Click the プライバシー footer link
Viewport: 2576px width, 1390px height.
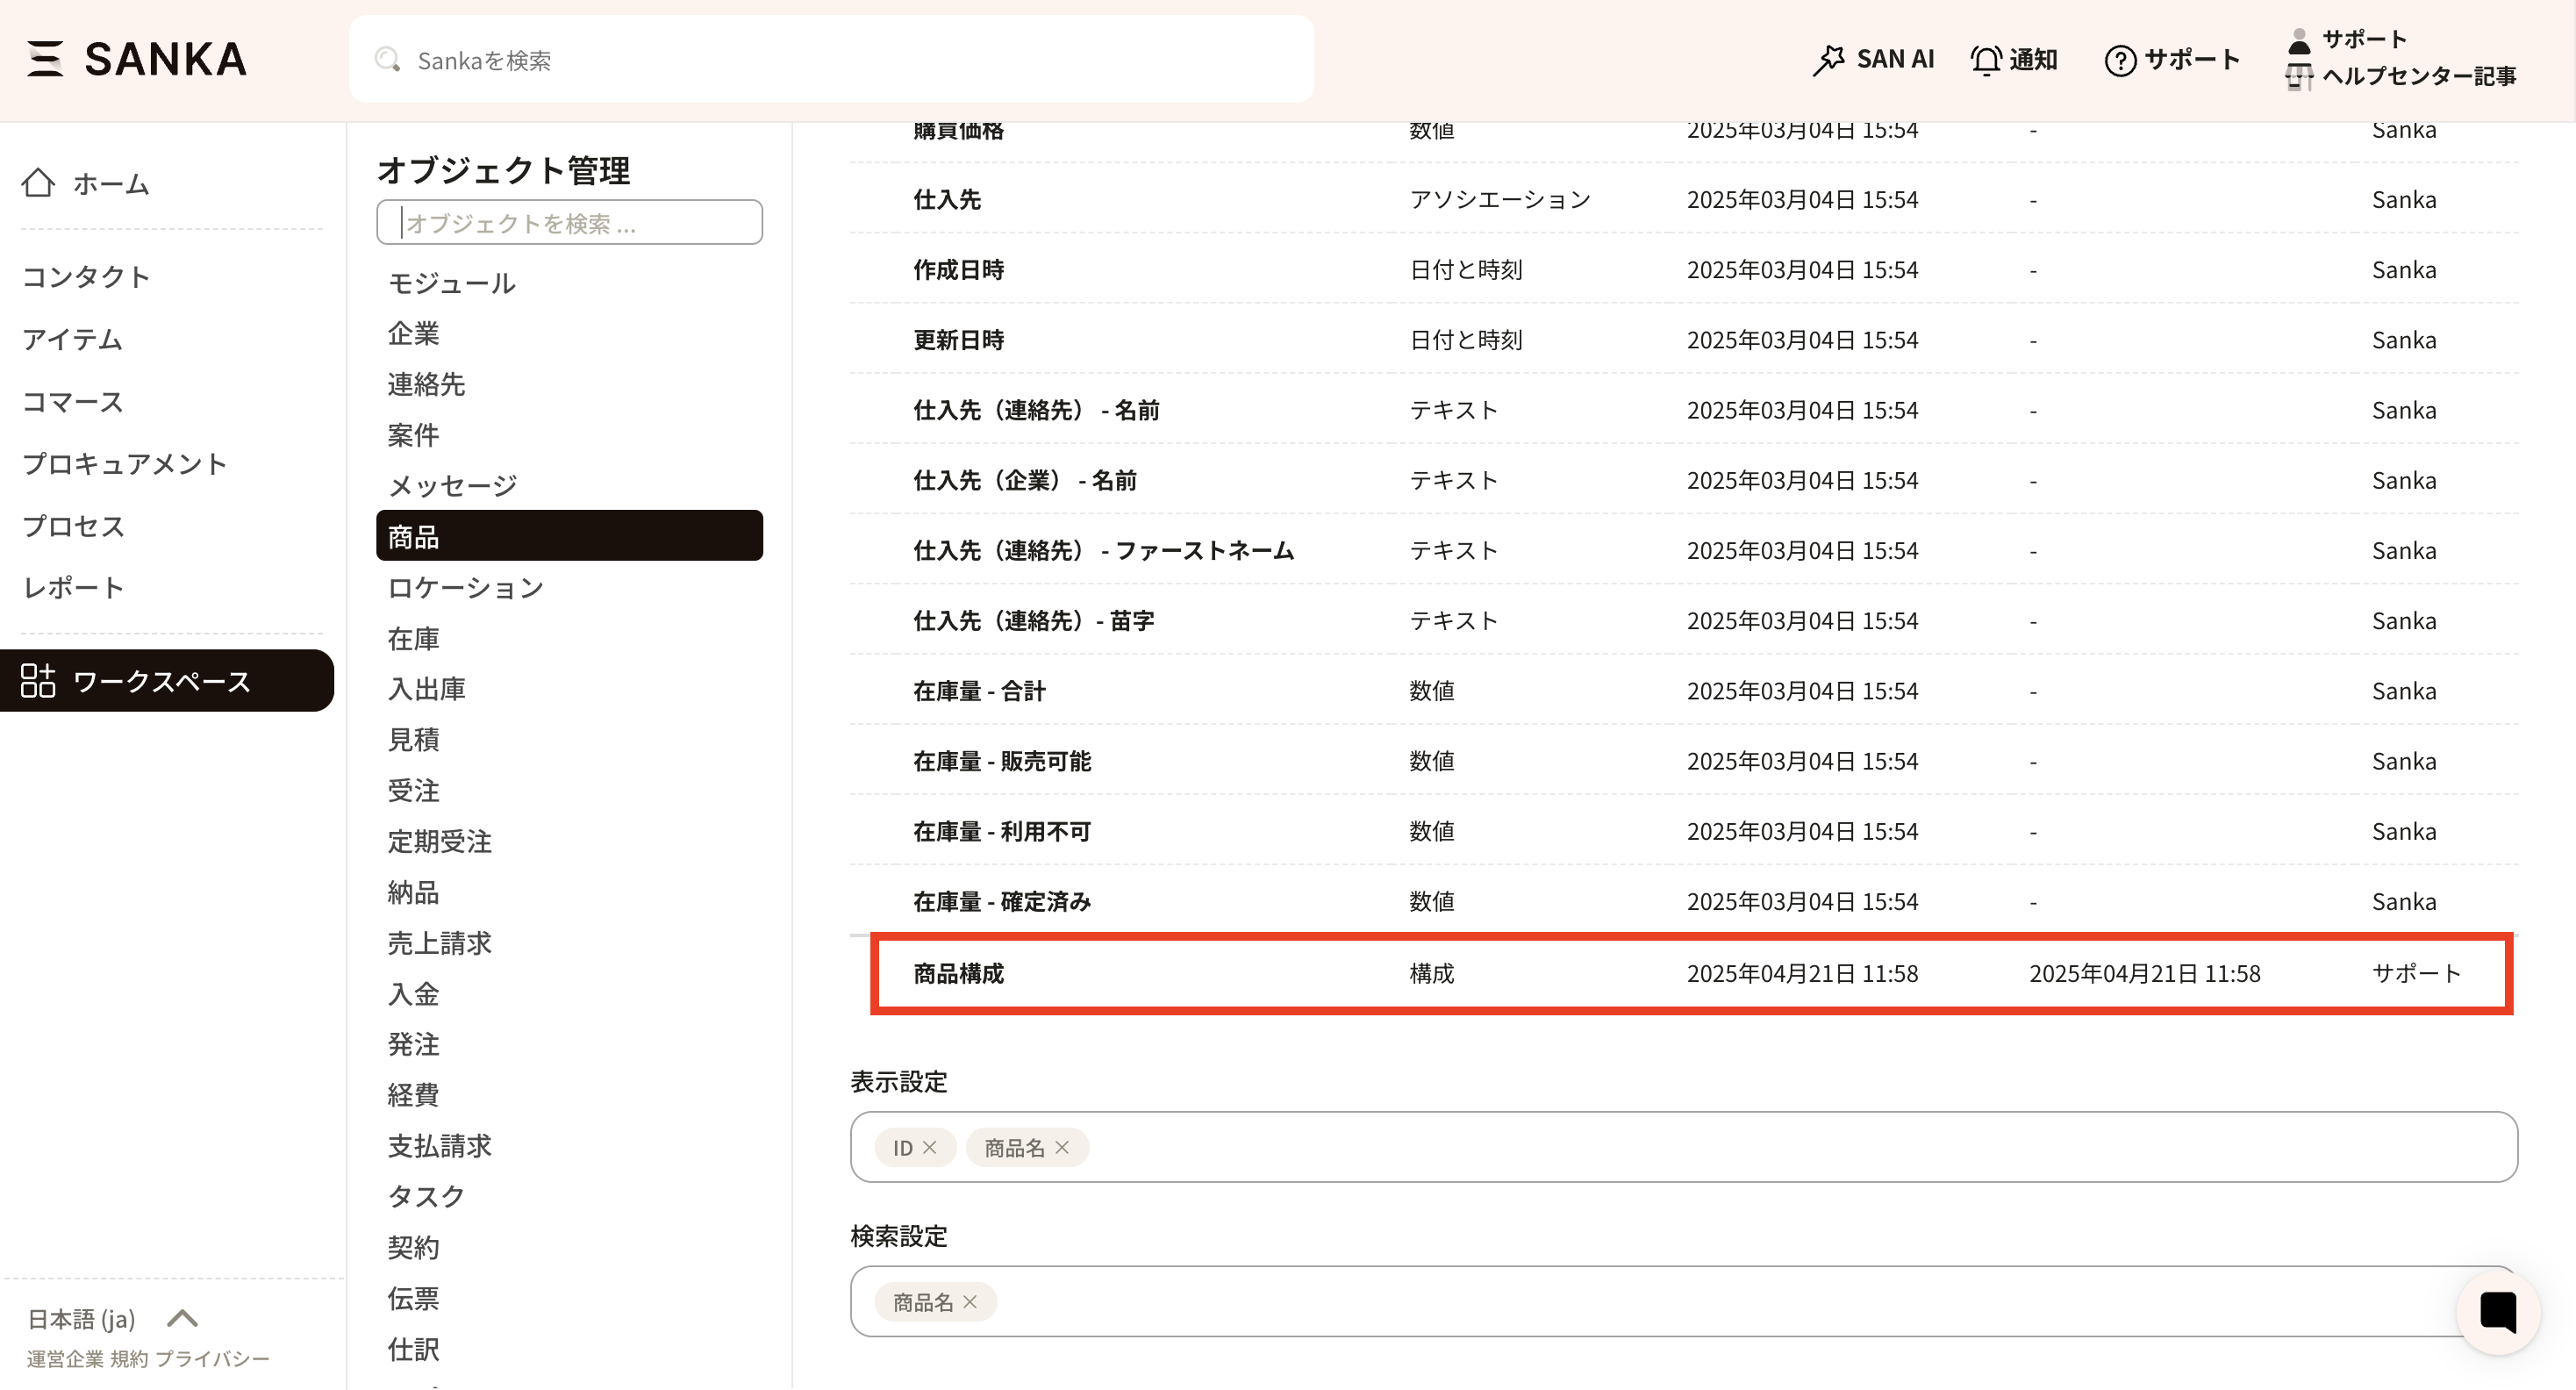click(212, 1359)
